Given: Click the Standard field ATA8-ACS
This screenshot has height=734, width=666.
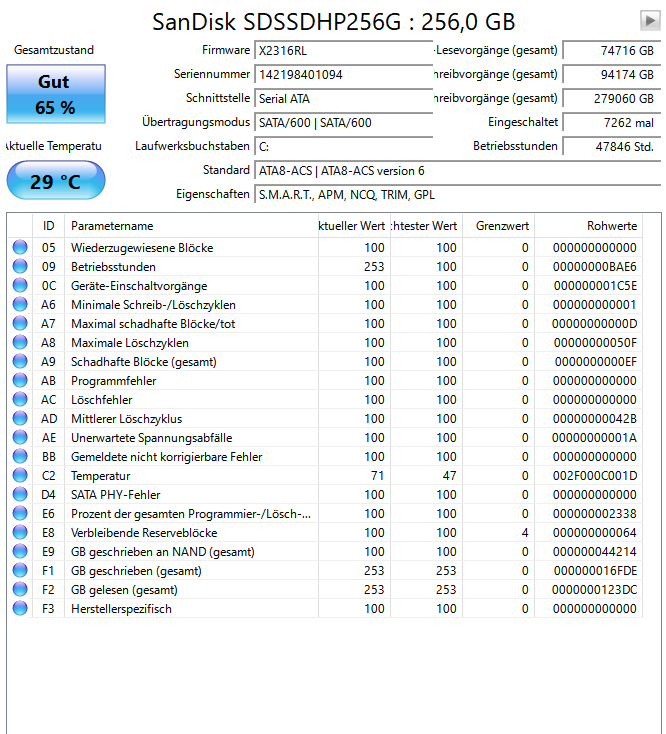Looking at the screenshot, I should 457,171.
